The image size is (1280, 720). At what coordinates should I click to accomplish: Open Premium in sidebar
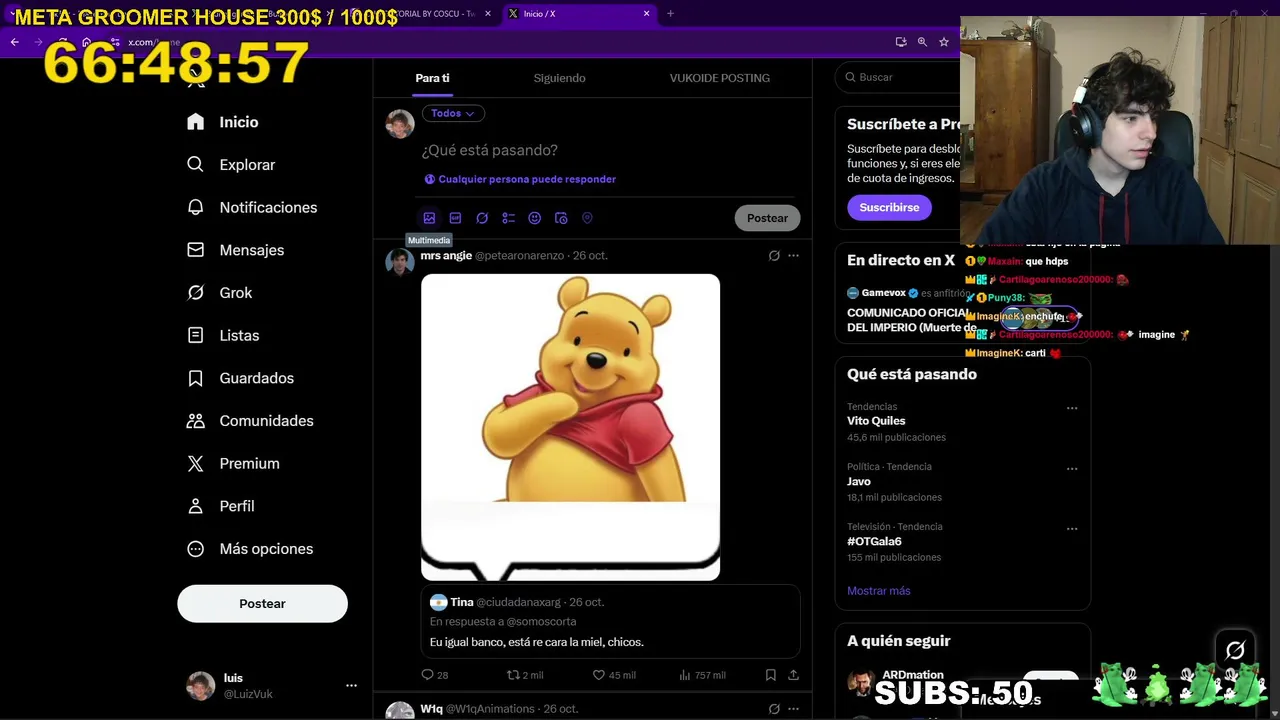click(233, 463)
